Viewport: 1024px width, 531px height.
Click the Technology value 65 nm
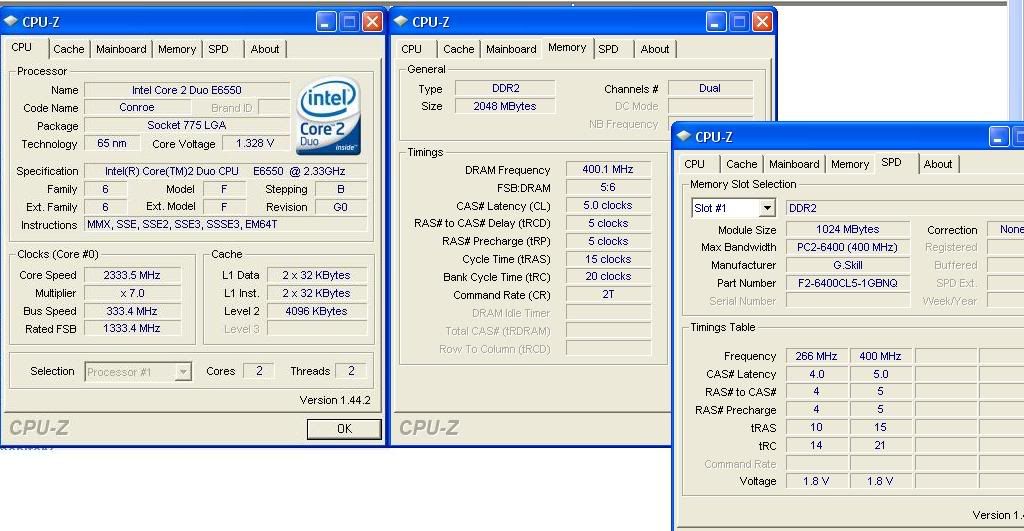point(112,144)
